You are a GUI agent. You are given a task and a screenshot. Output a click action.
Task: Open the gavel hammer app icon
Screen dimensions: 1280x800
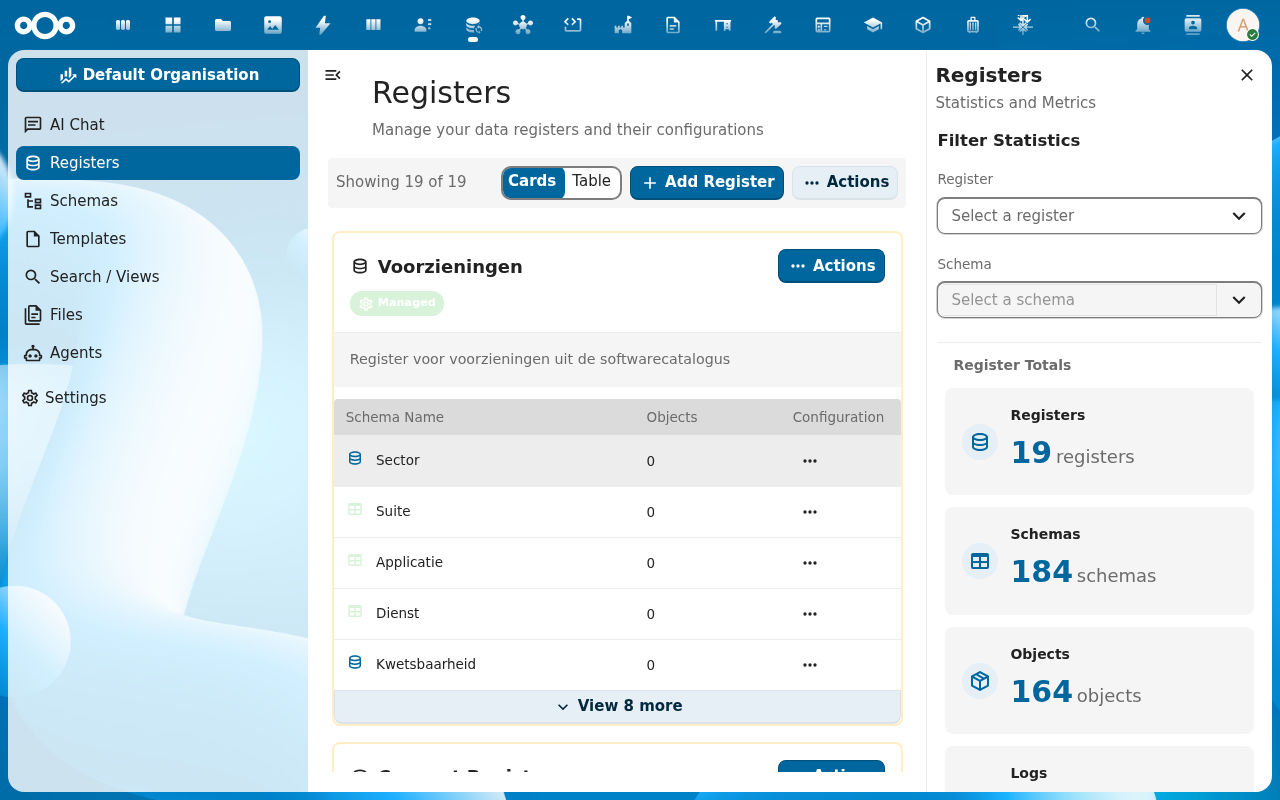(x=773, y=25)
